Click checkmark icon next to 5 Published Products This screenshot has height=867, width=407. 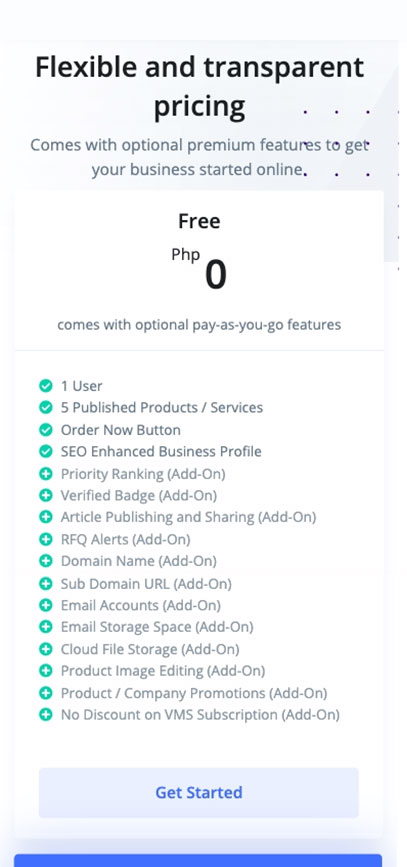coord(45,408)
